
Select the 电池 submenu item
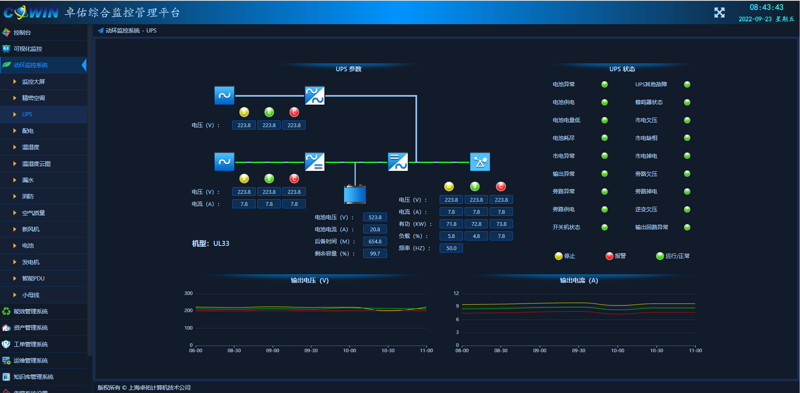click(x=43, y=245)
